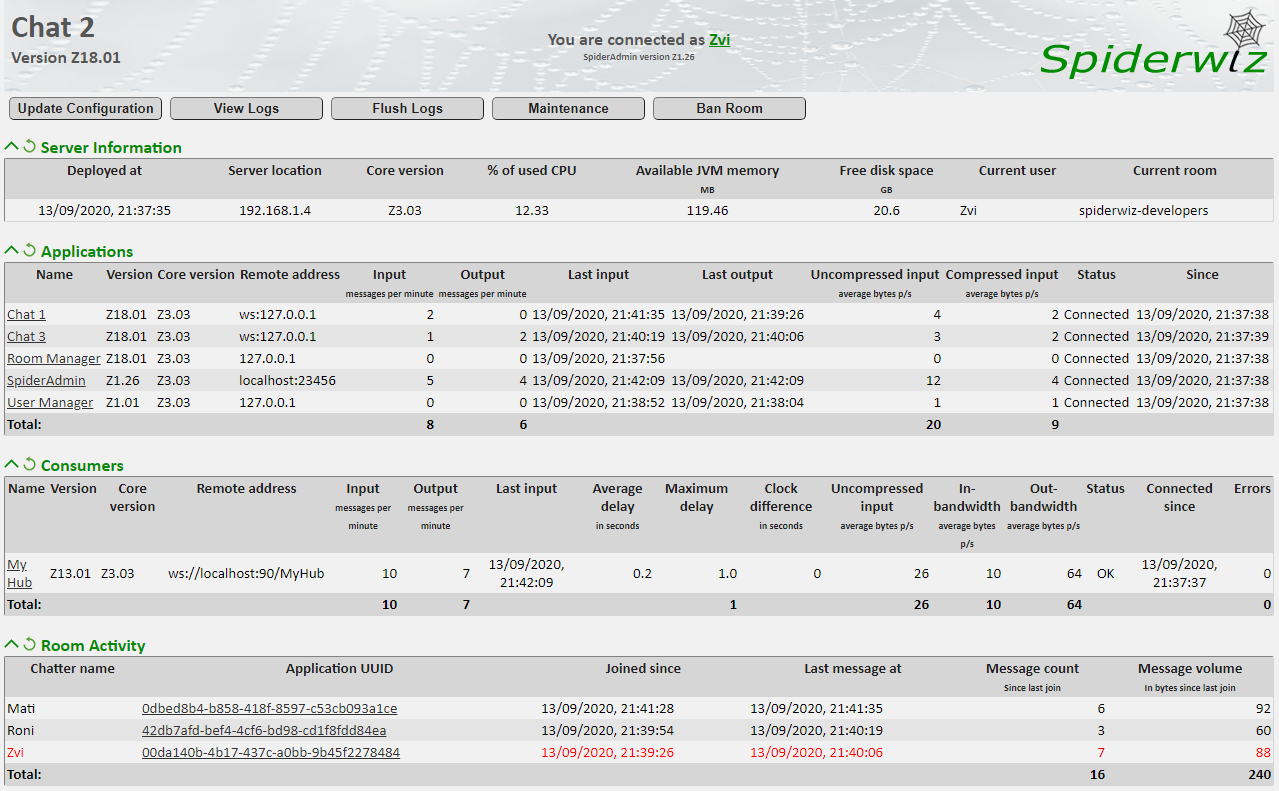This screenshot has width=1279, height=791.
Task: Click Flush Logs
Action: tap(407, 108)
